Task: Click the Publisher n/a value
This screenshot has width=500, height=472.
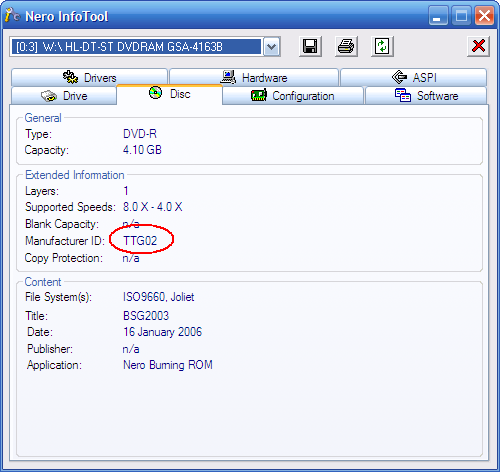Action: click(131, 349)
